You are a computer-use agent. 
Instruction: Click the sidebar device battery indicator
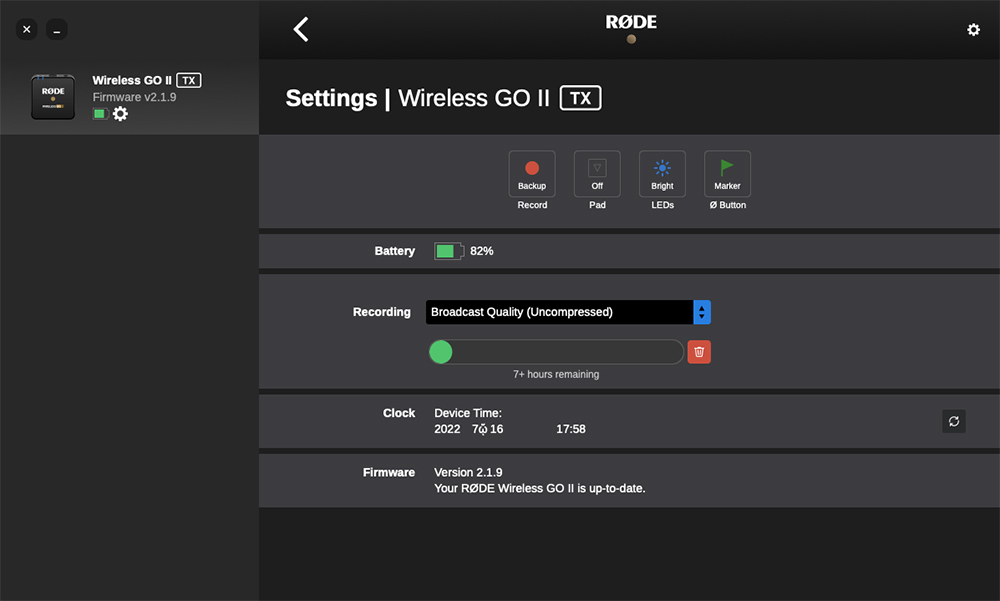100,114
